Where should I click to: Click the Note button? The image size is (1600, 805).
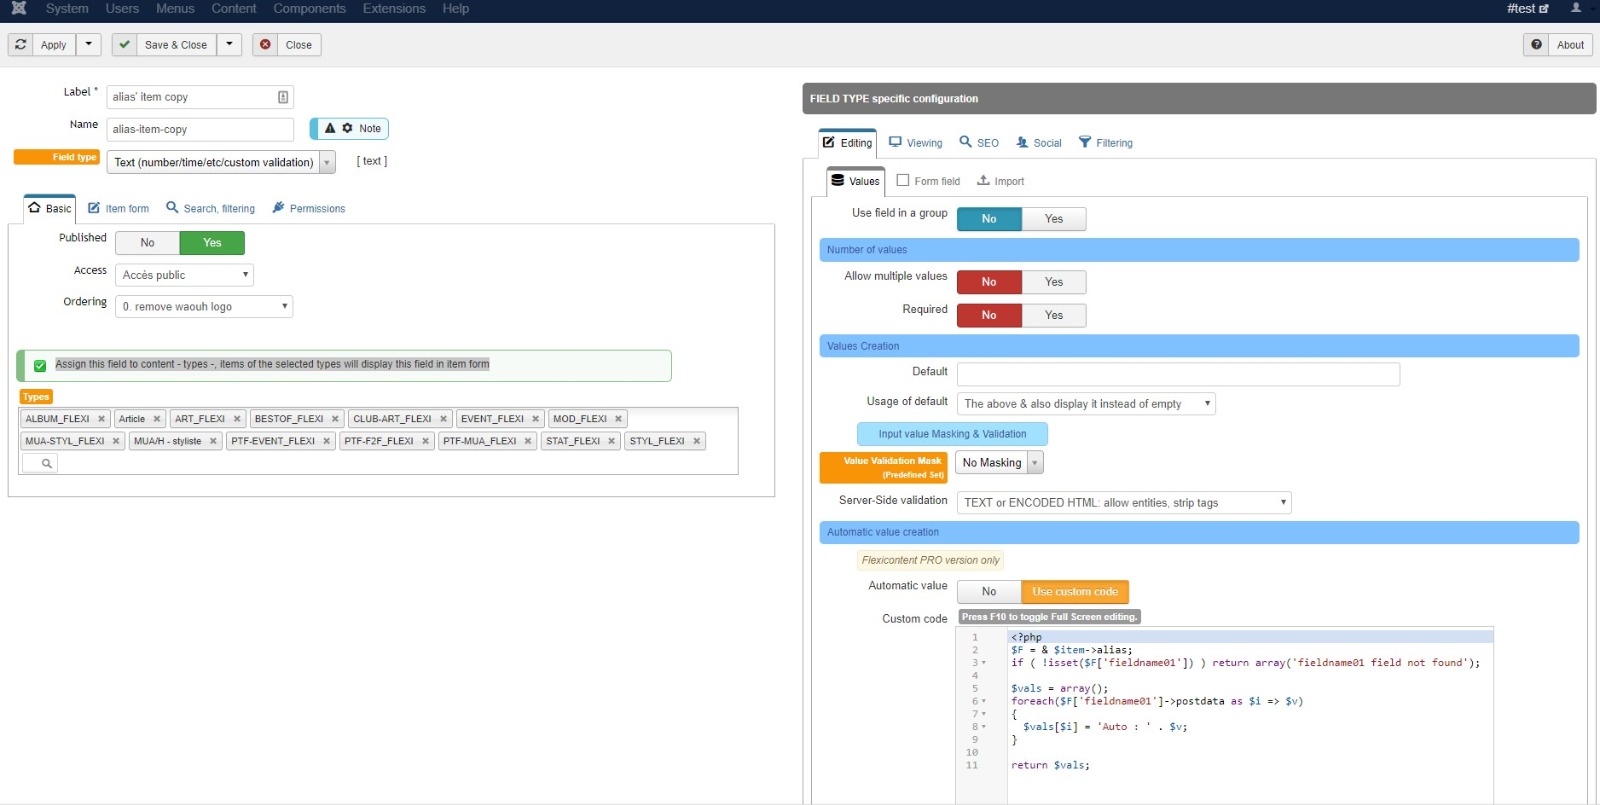point(349,128)
